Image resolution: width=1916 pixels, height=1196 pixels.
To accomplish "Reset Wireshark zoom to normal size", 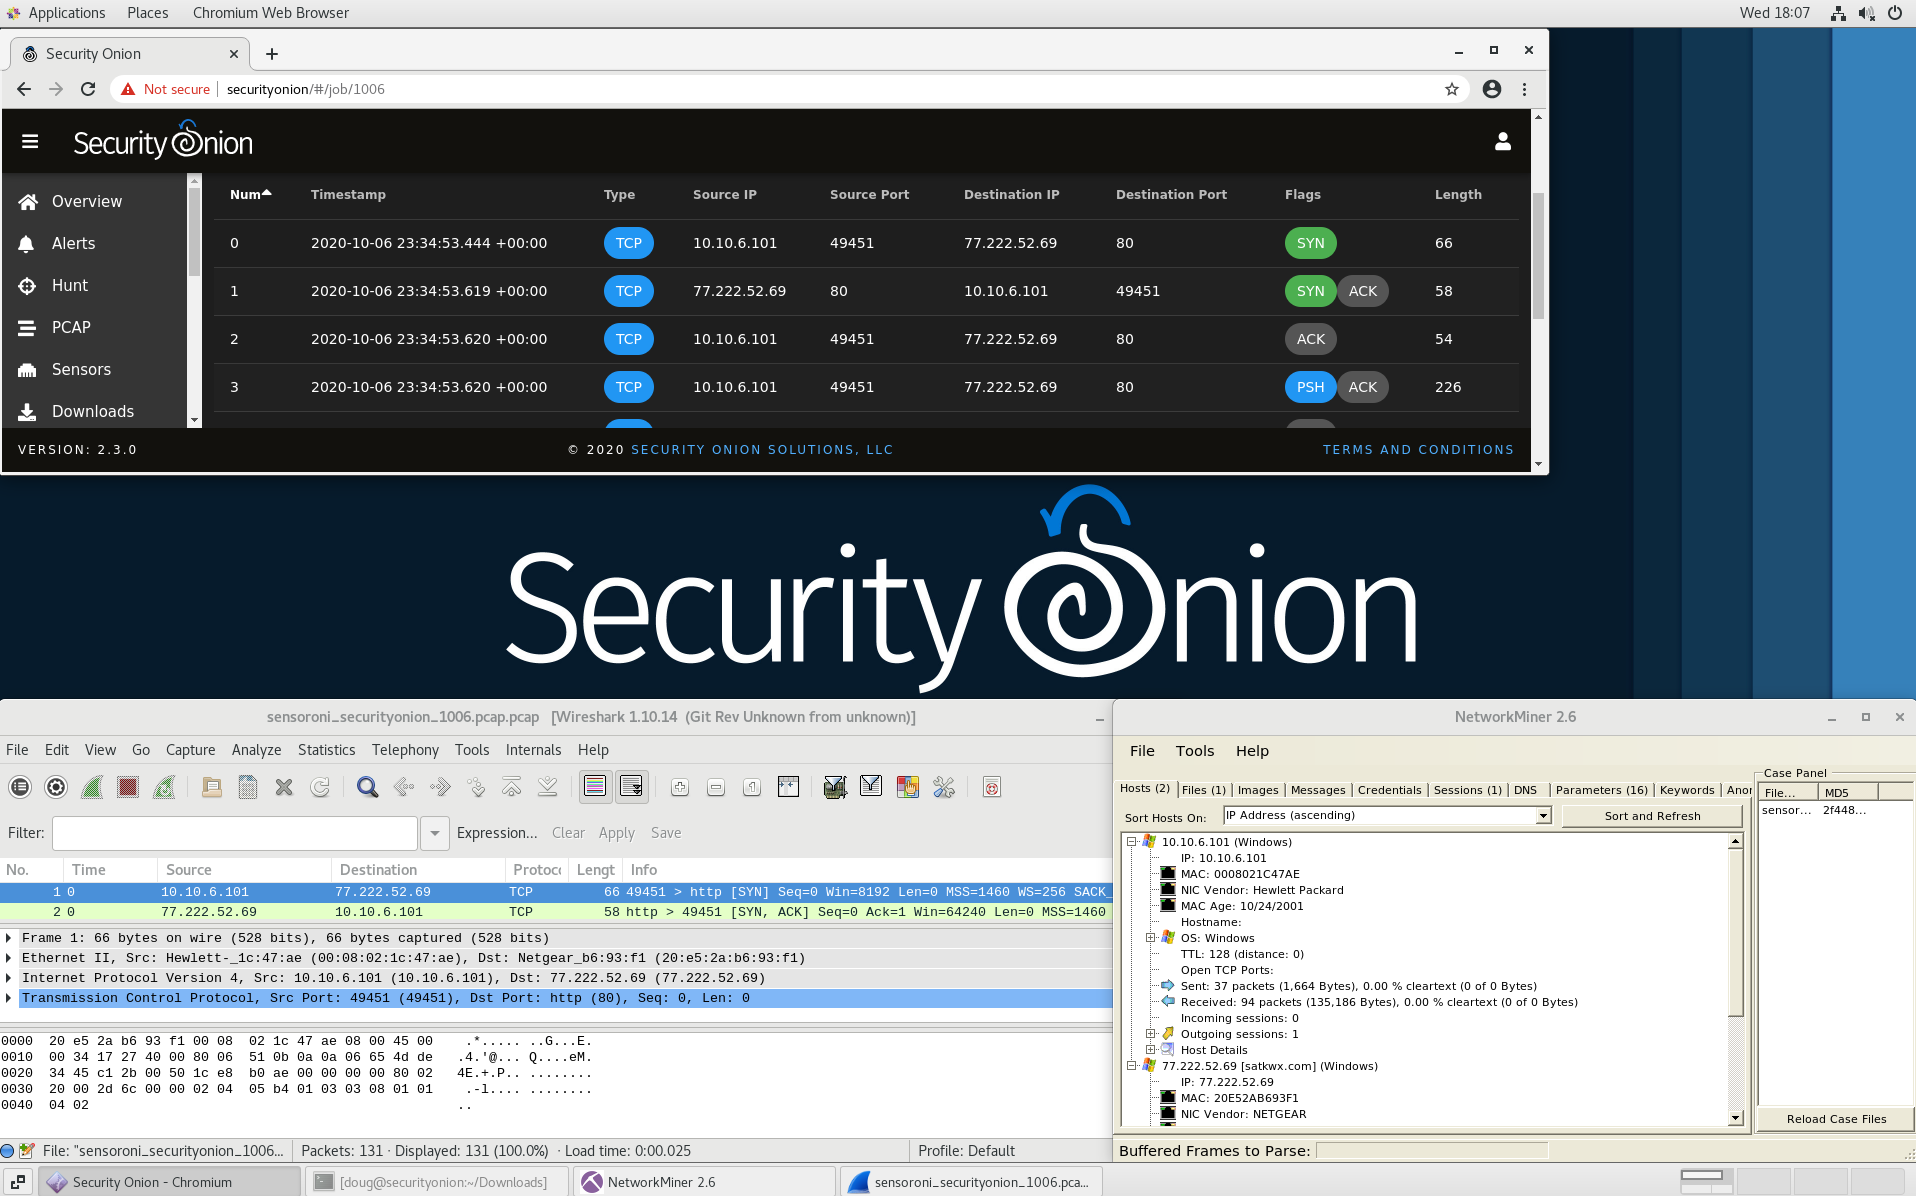I will click(x=752, y=787).
